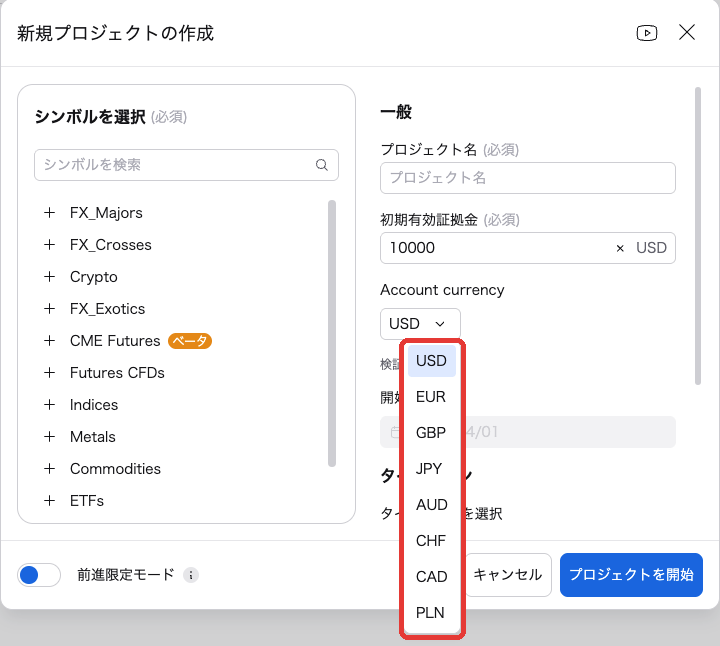Expand the Indices group
Viewport: 720px width, 646px height.
[50, 404]
